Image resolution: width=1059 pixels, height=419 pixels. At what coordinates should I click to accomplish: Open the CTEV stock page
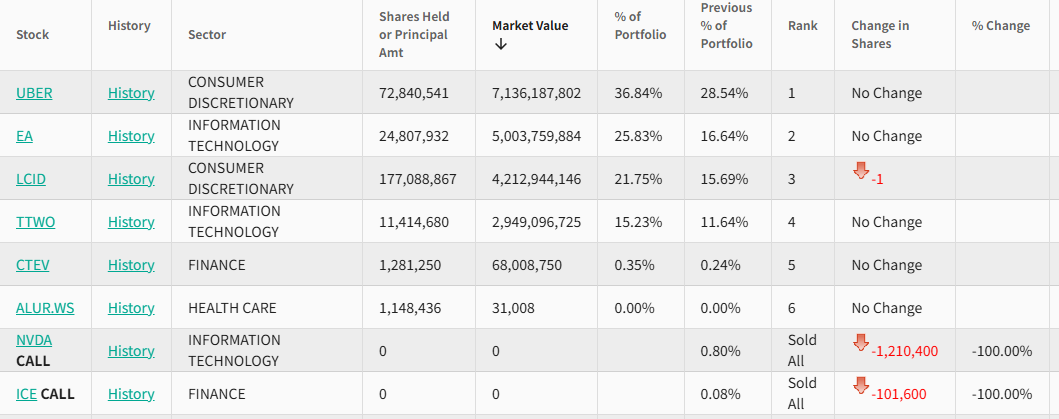coord(33,265)
